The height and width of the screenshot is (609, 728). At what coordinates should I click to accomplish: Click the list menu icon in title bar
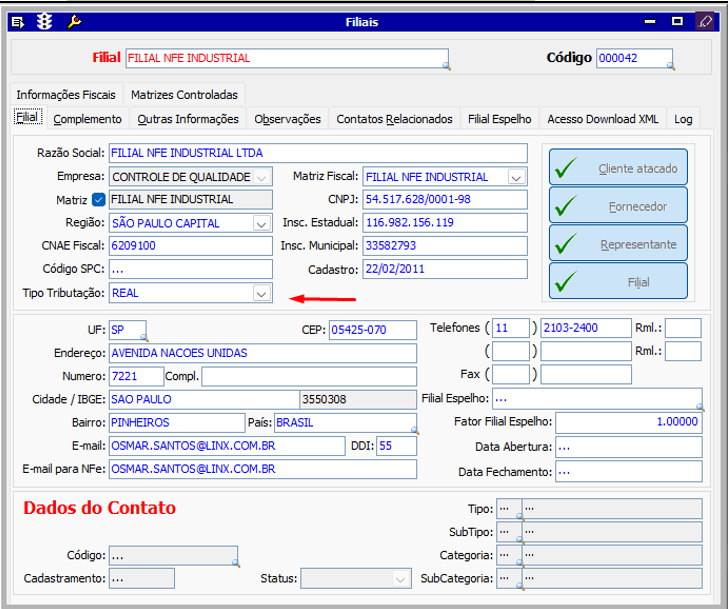pyautogui.click(x=19, y=21)
